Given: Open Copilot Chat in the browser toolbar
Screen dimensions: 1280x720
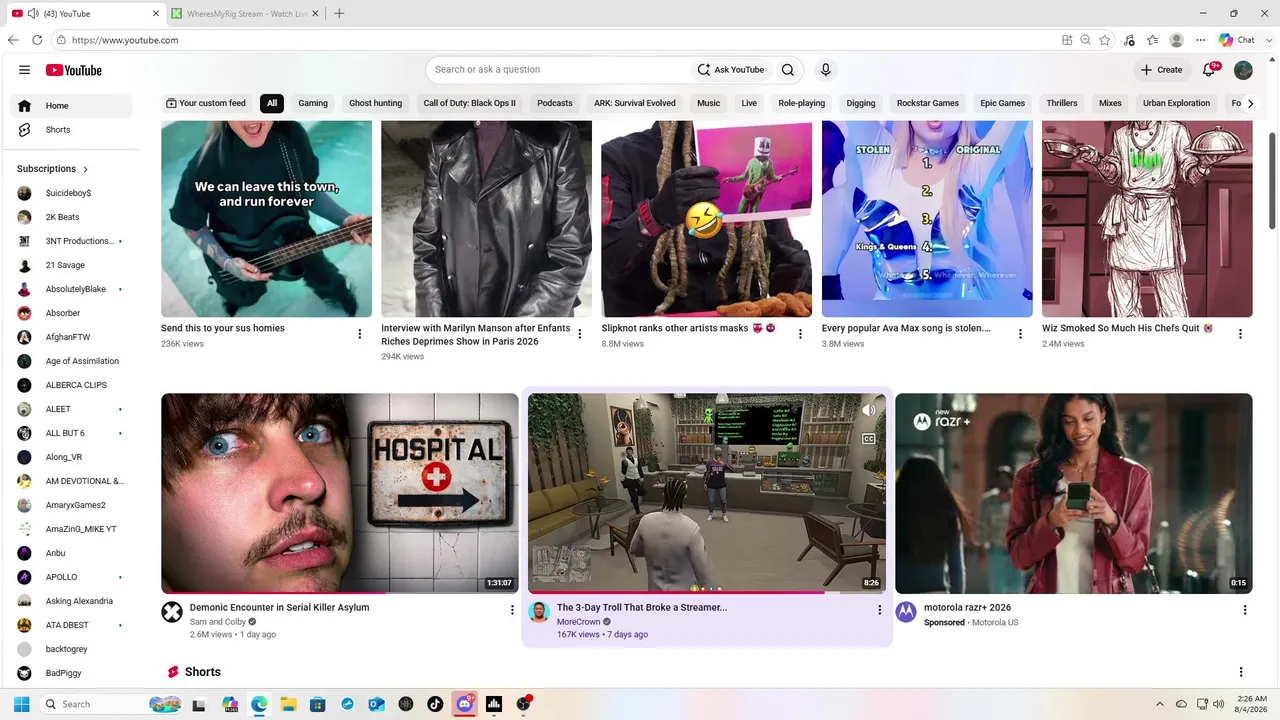Looking at the screenshot, I should [1237, 40].
